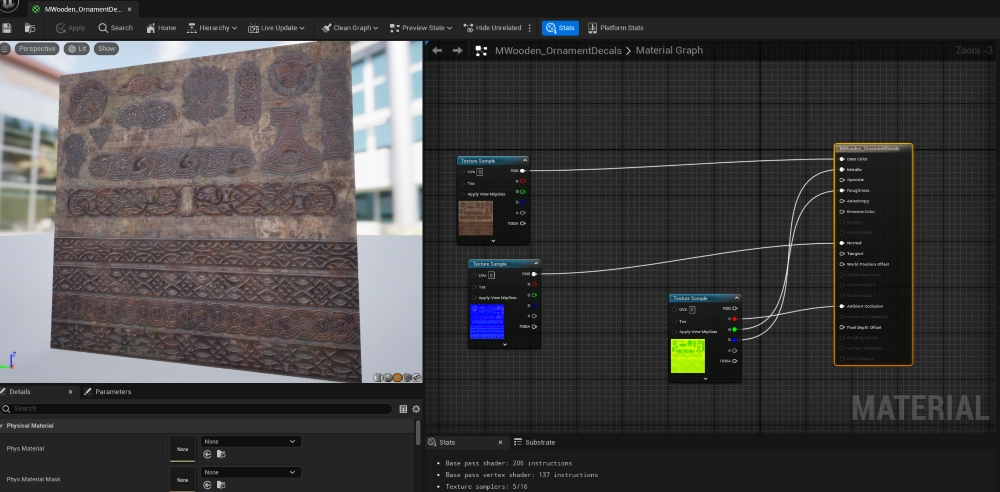Click the Details property matrix grid icon

tap(403, 409)
